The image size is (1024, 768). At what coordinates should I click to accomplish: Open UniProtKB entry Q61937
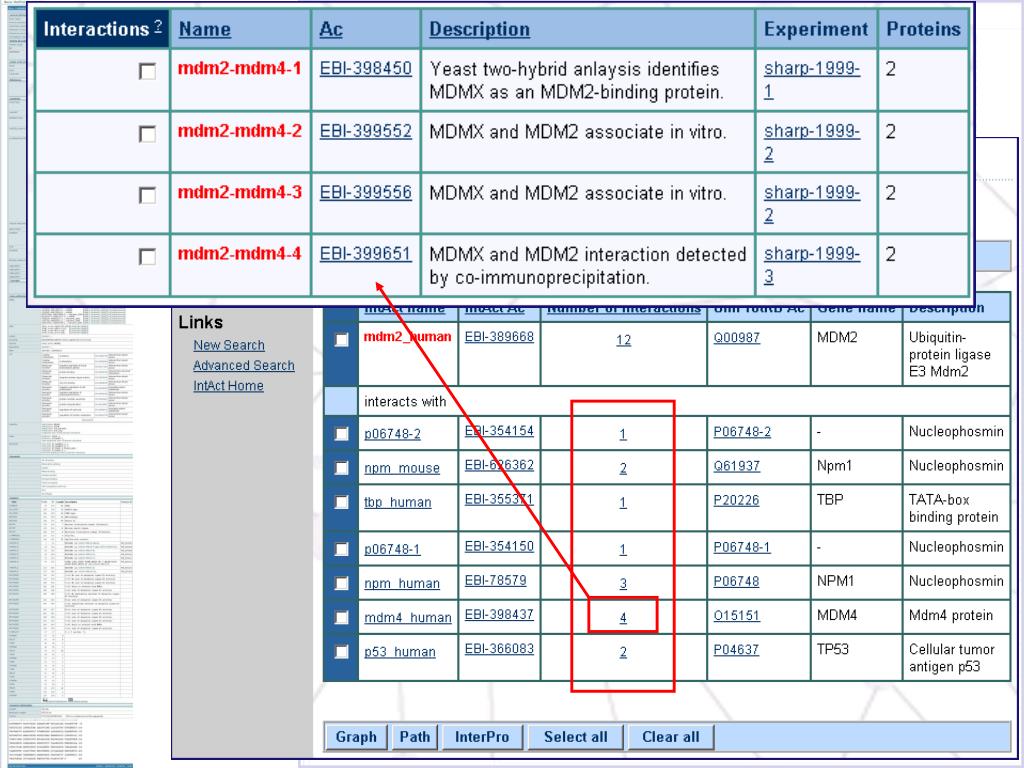click(x=736, y=466)
